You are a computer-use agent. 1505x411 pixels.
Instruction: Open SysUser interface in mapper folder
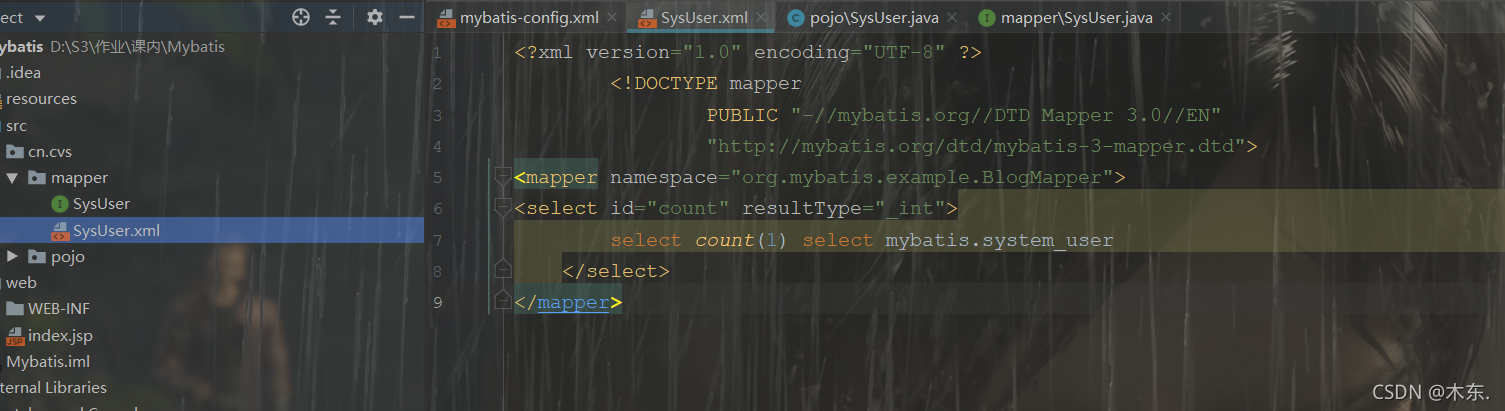(101, 204)
